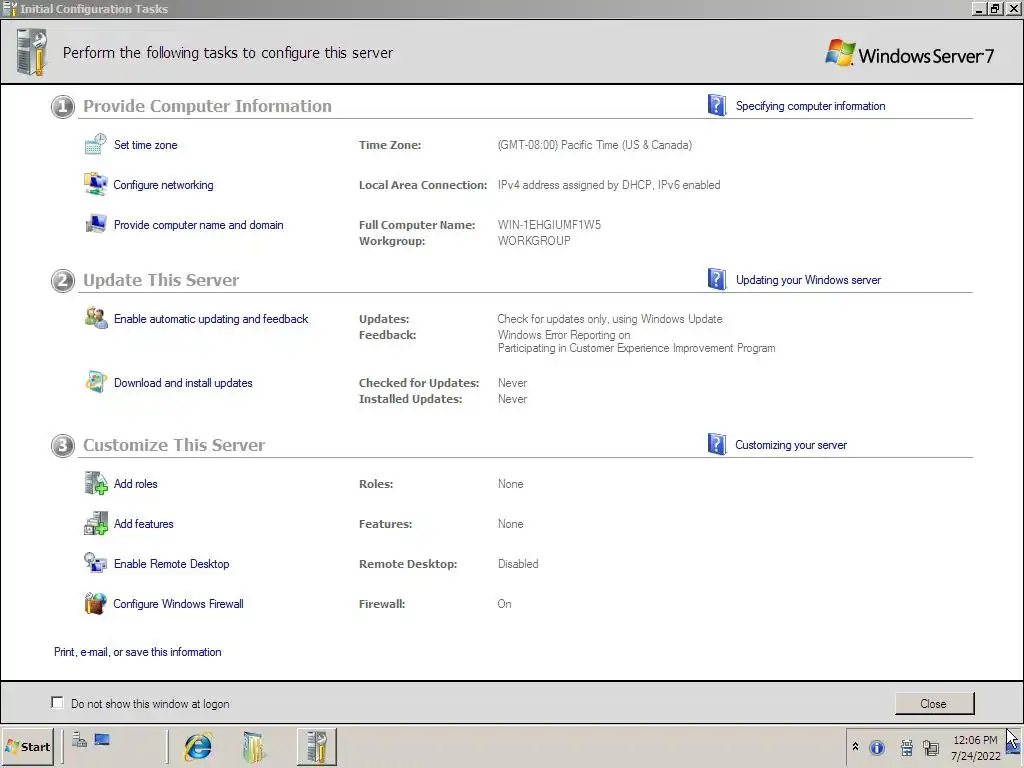Click Initial Configuration Tasks taskbar button
The width and height of the screenshot is (1024, 768).
tap(317, 746)
